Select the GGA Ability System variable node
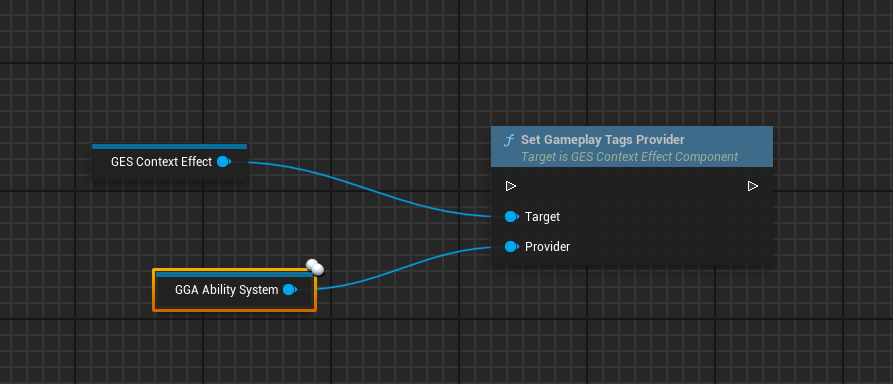 click(x=234, y=290)
